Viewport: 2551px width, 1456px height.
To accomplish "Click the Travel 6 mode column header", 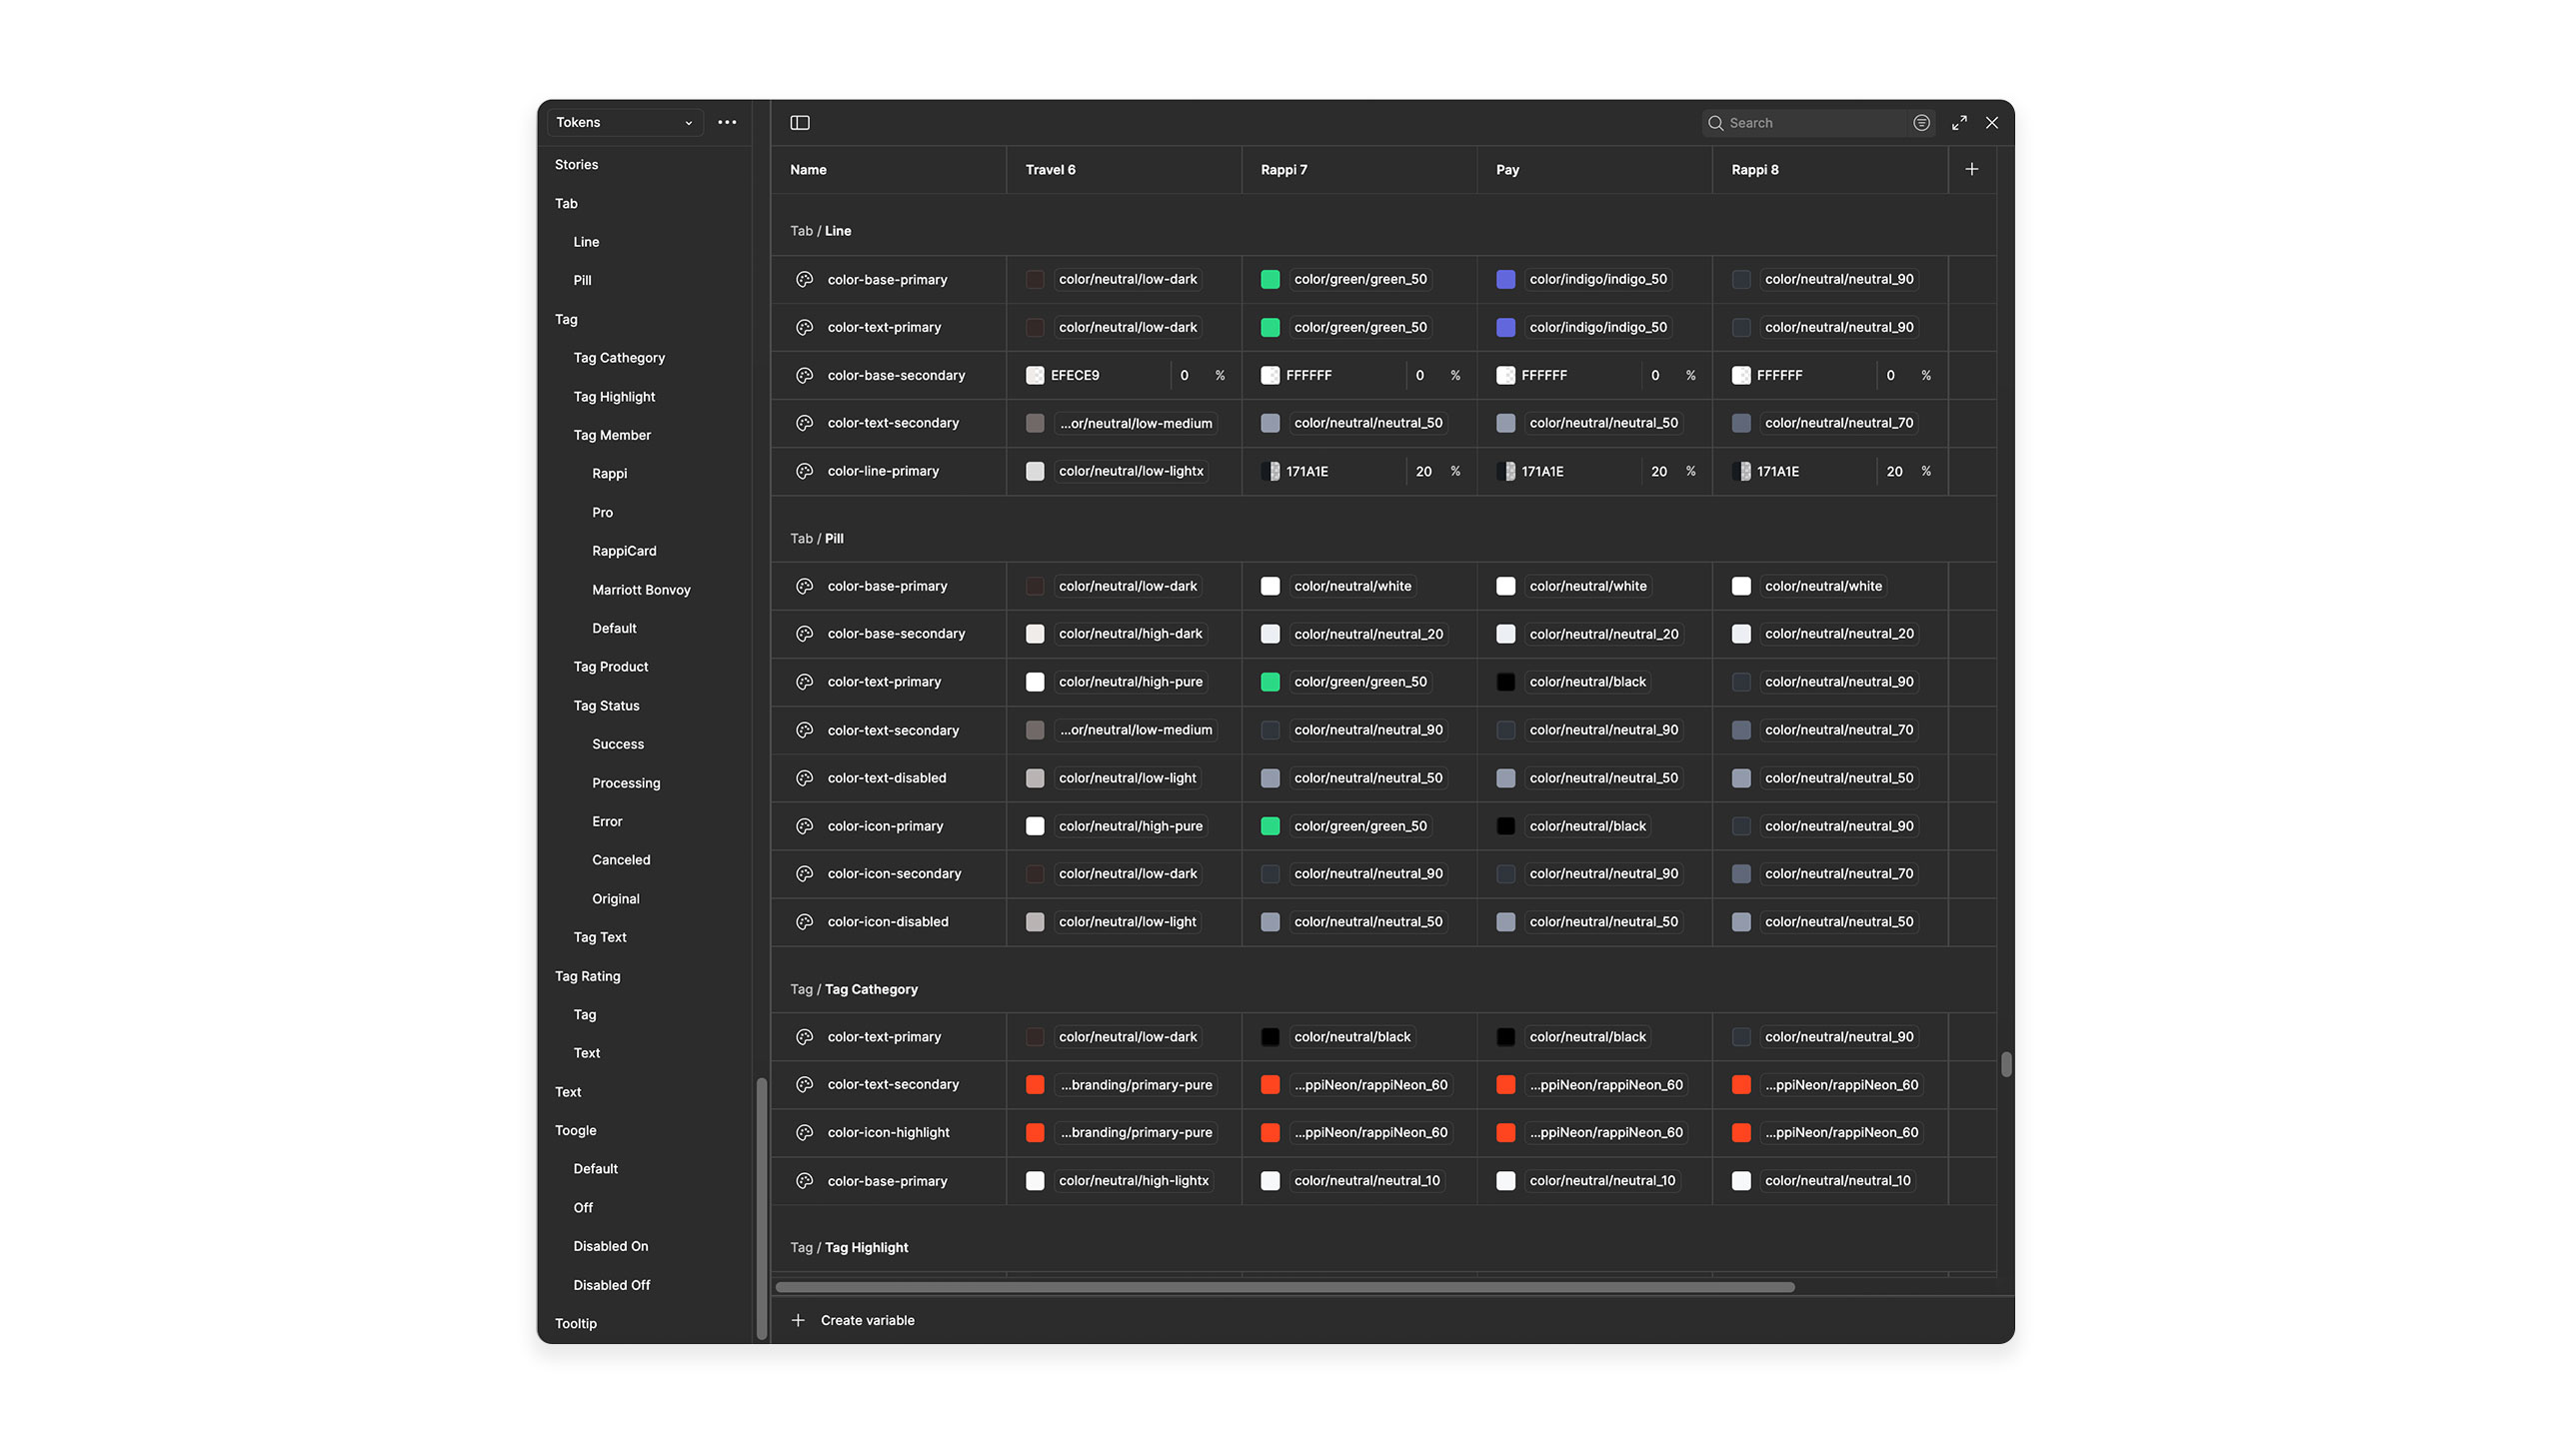I will [x=1050, y=169].
